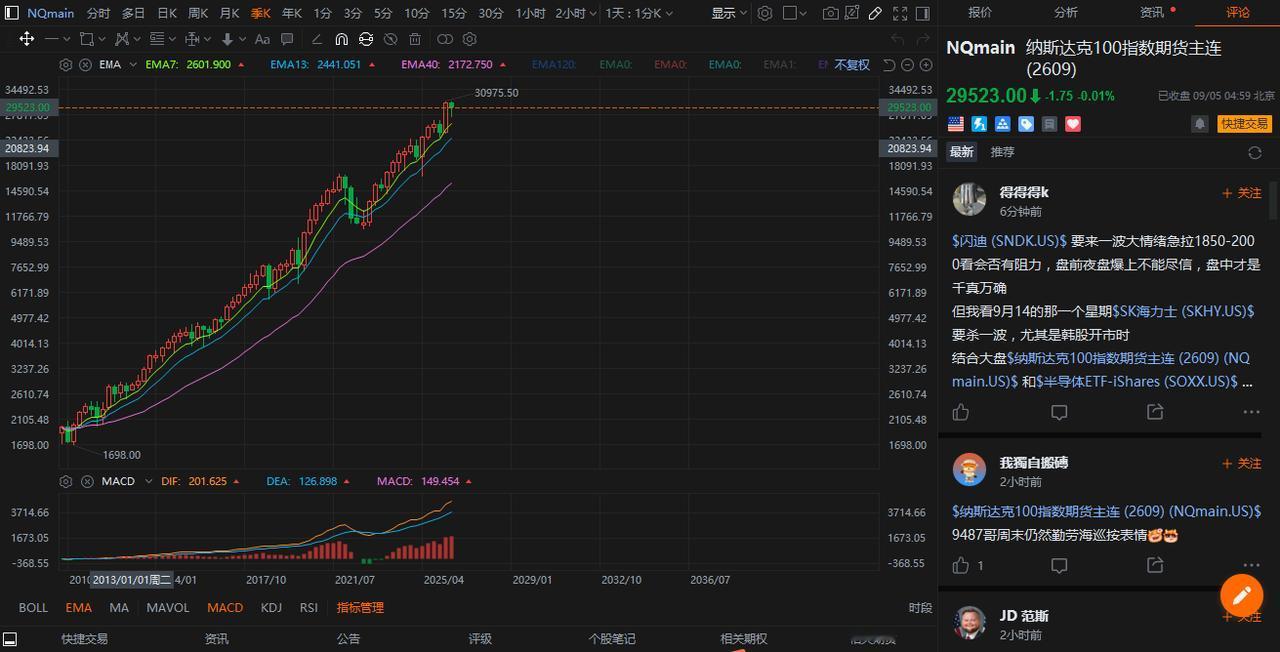The height and width of the screenshot is (652, 1280).
Task: Follow user 得得得k via 关注
Action: [1242, 193]
